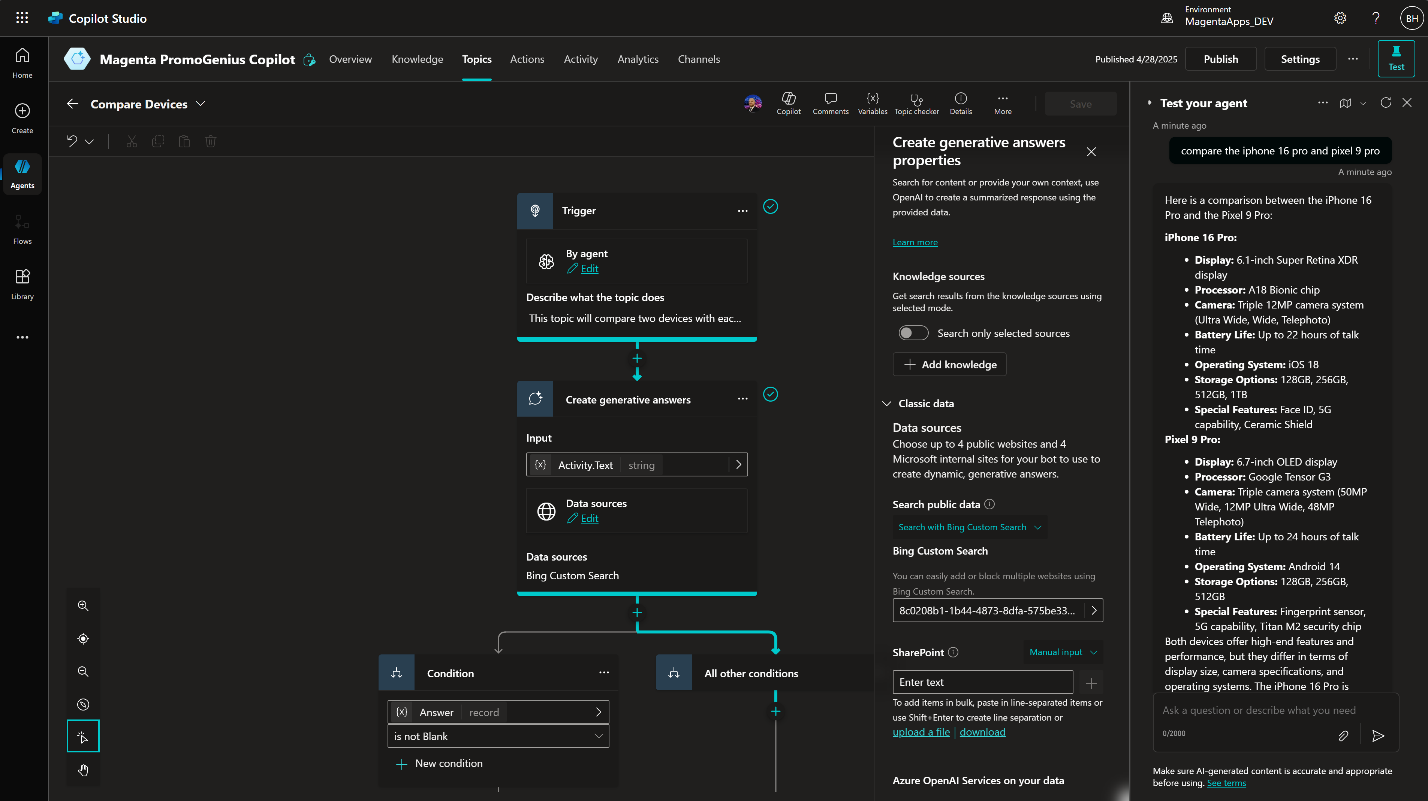
Task: Expand the Bing Custom Search ID chevron
Action: coord(1094,610)
